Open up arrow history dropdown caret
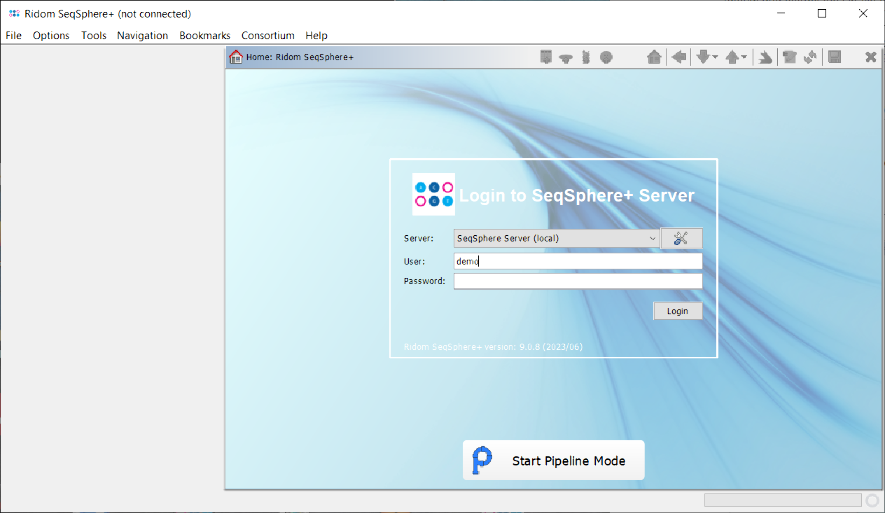 pyautogui.click(x=744, y=57)
